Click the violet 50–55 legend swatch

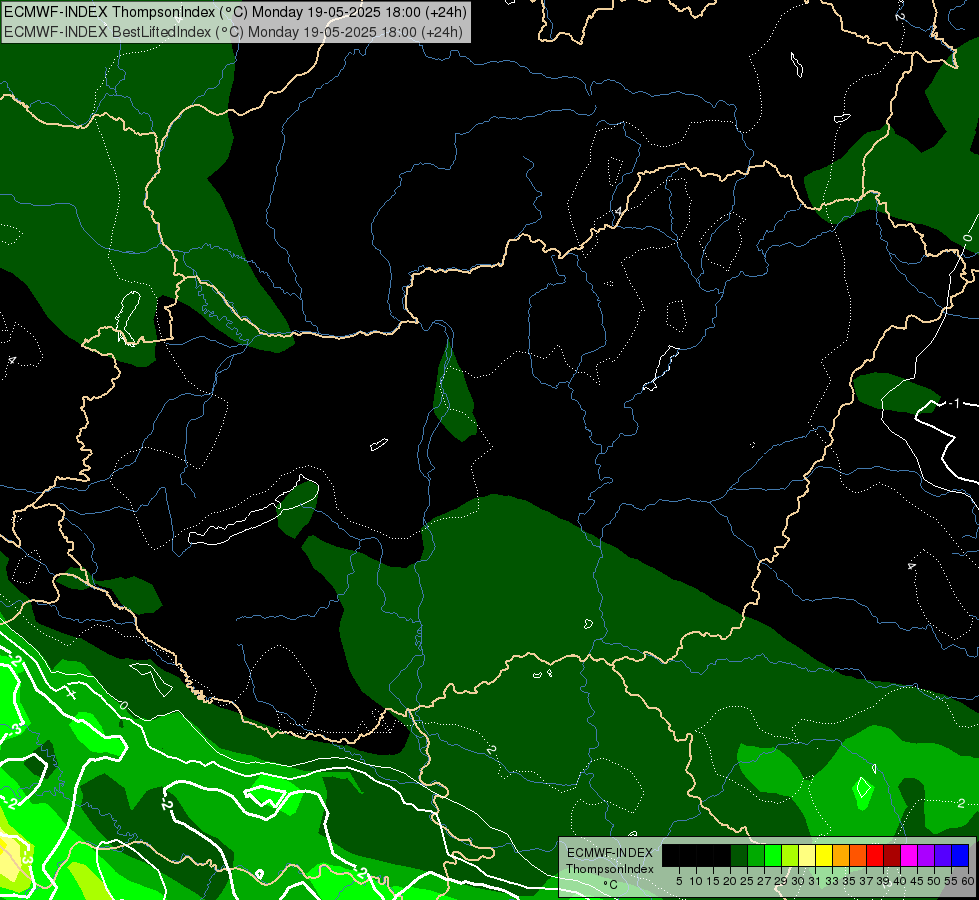943,855
